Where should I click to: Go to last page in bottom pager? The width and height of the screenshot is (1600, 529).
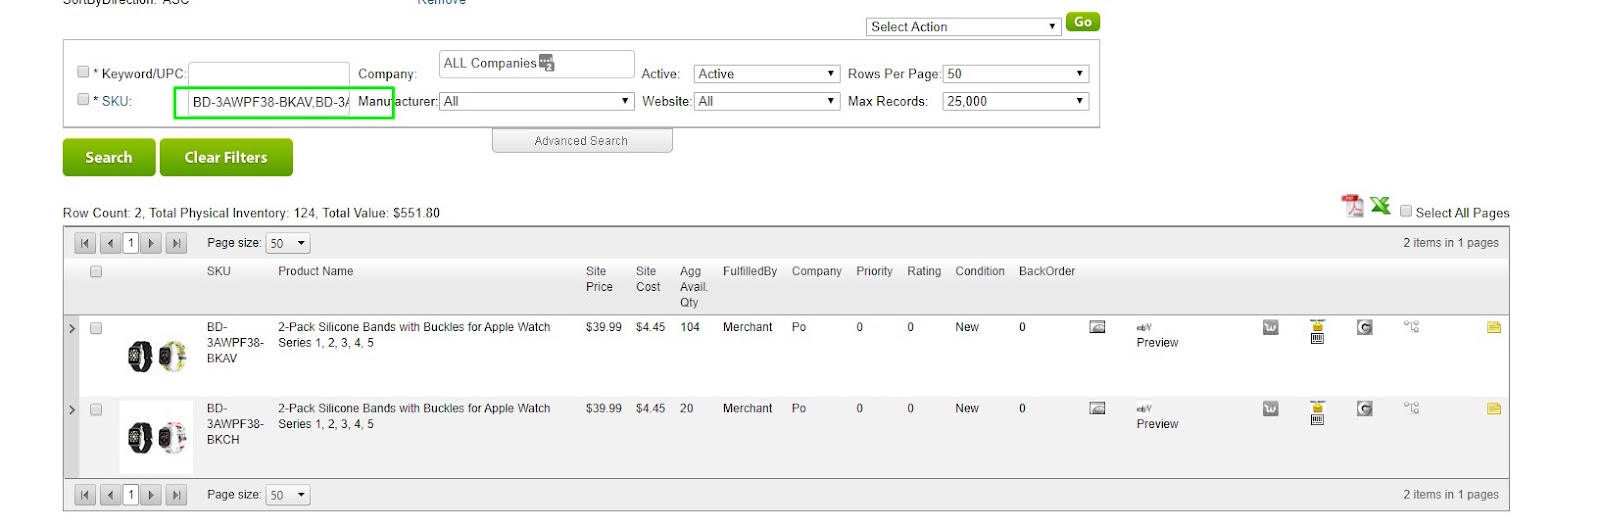click(176, 494)
